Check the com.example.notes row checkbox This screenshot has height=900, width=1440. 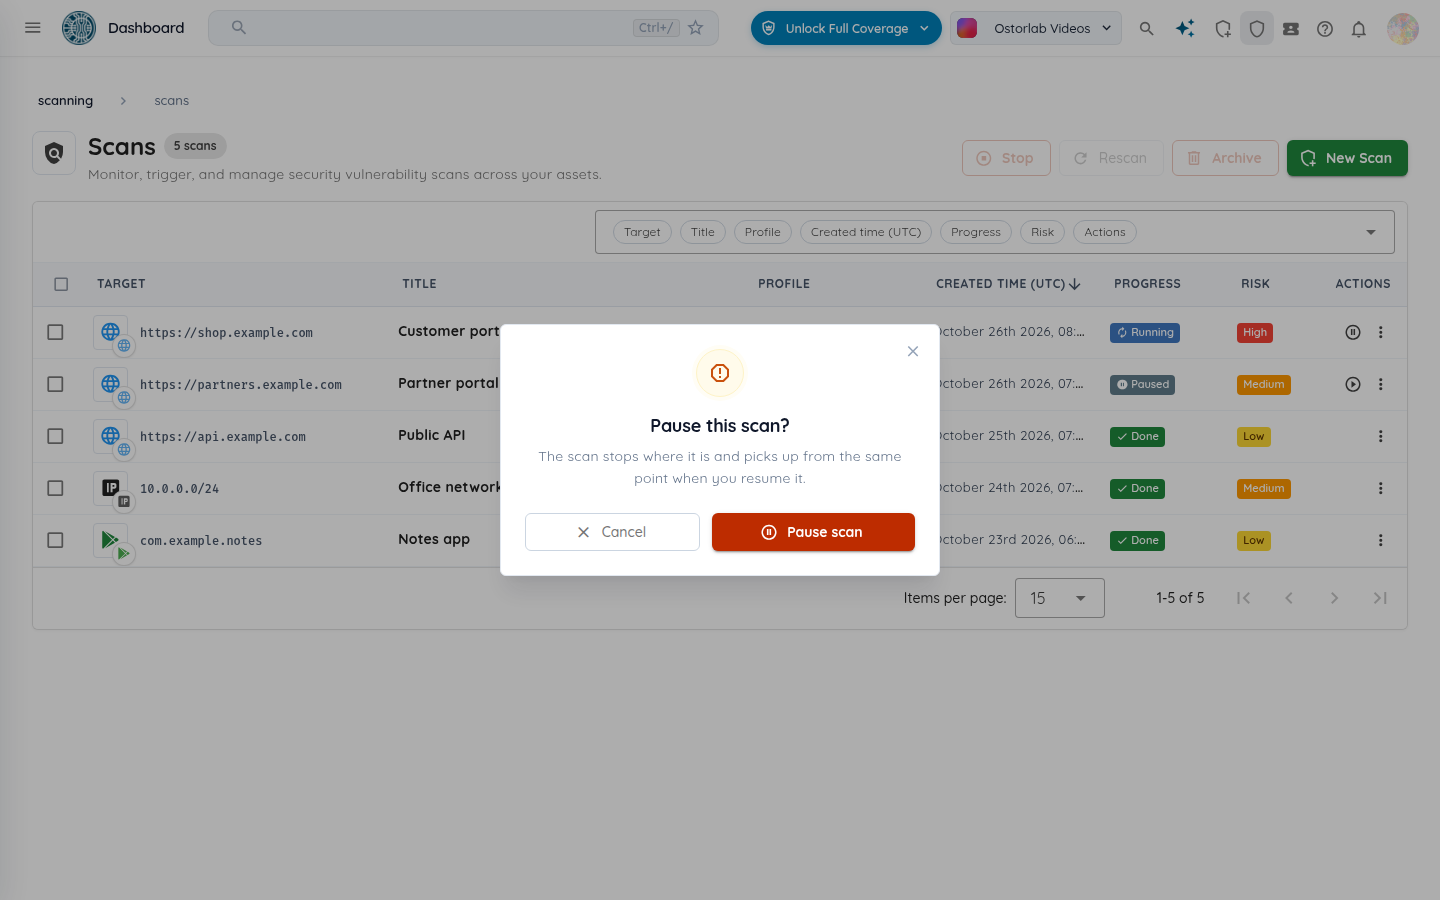[x=55, y=540]
